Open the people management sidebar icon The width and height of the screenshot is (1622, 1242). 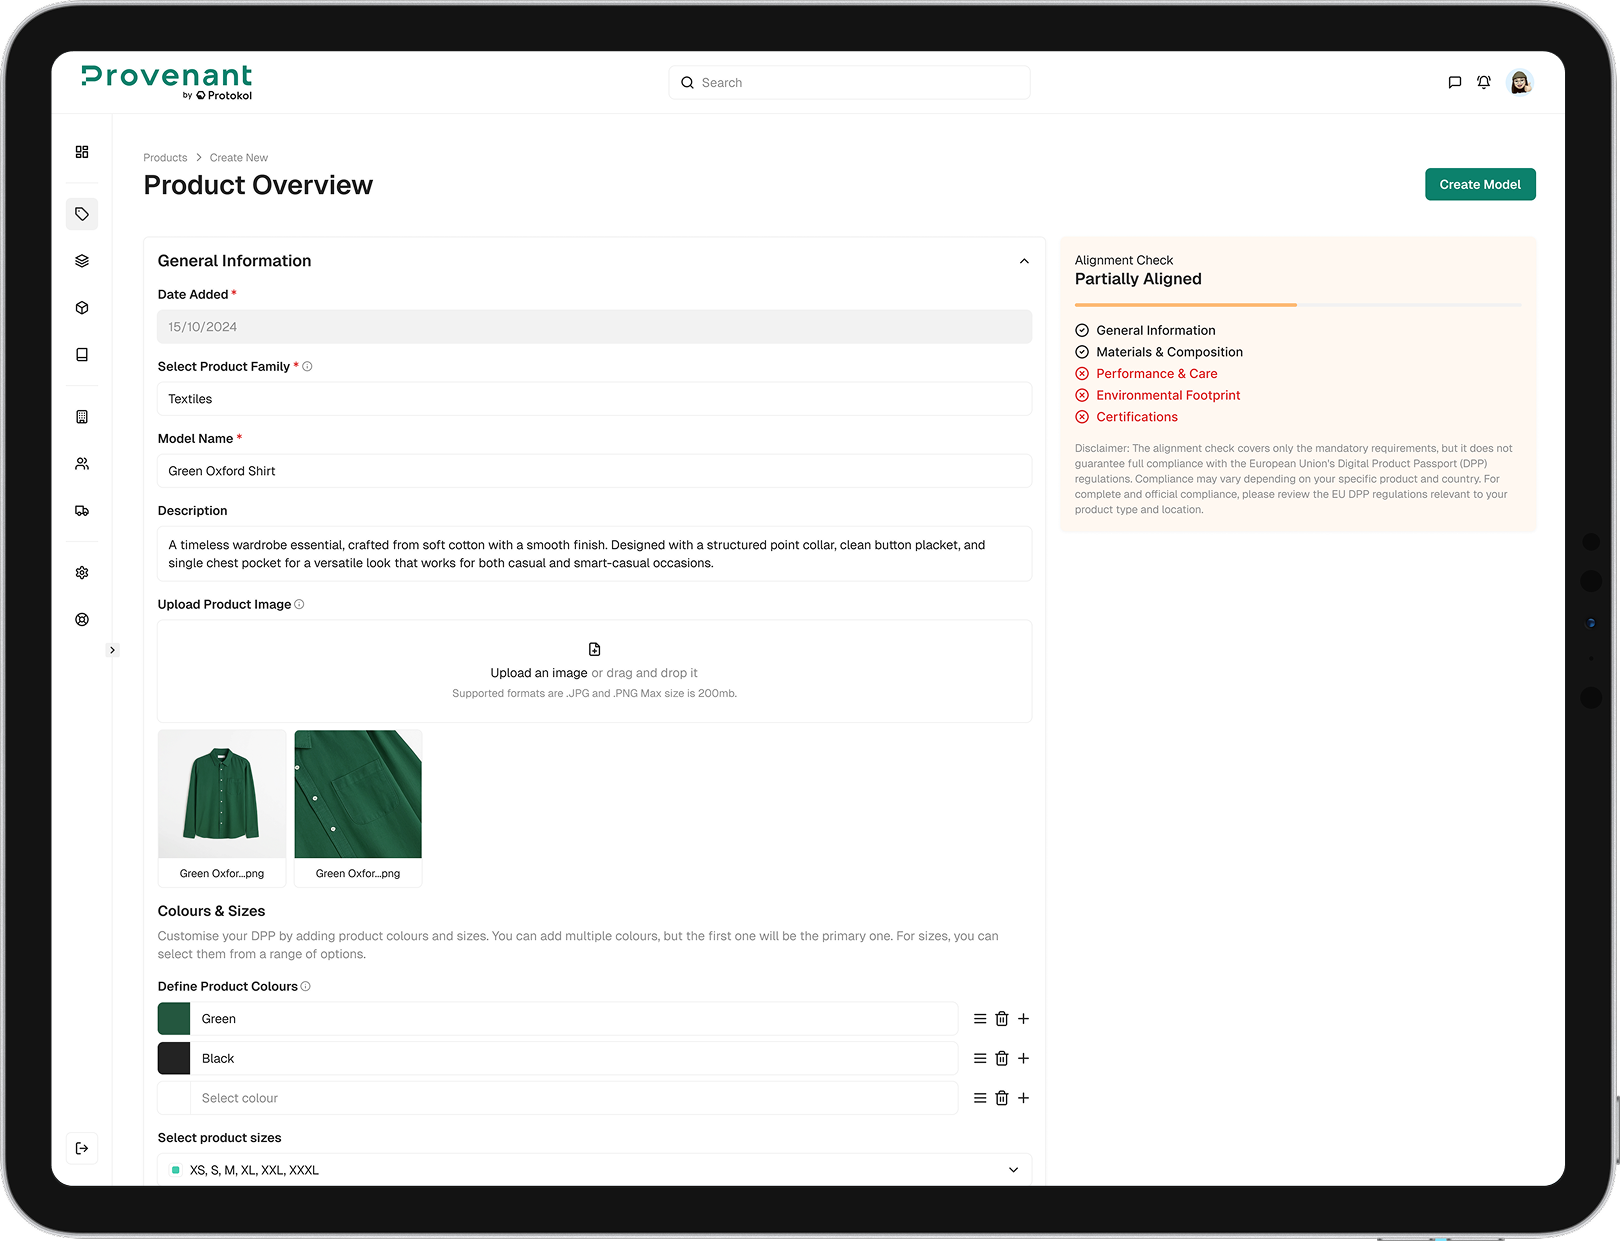(x=81, y=463)
